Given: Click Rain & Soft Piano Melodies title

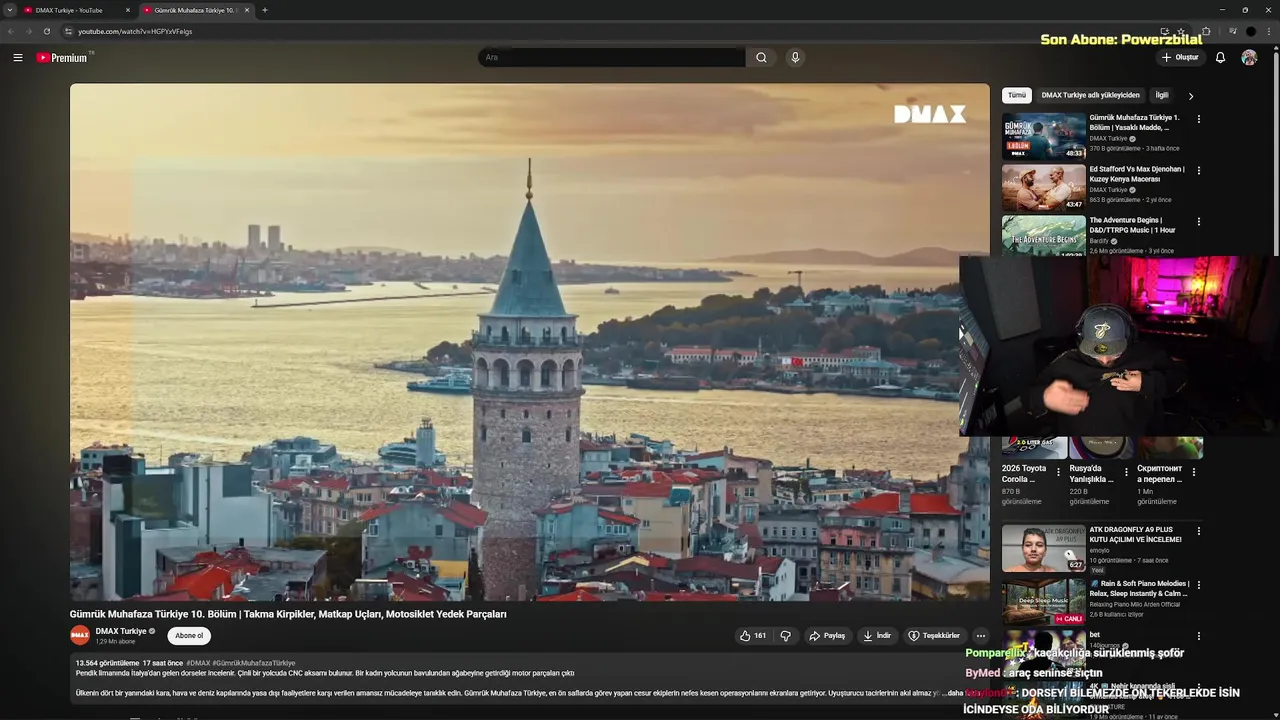Looking at the screenshot, I should [x=1139, y=588].
